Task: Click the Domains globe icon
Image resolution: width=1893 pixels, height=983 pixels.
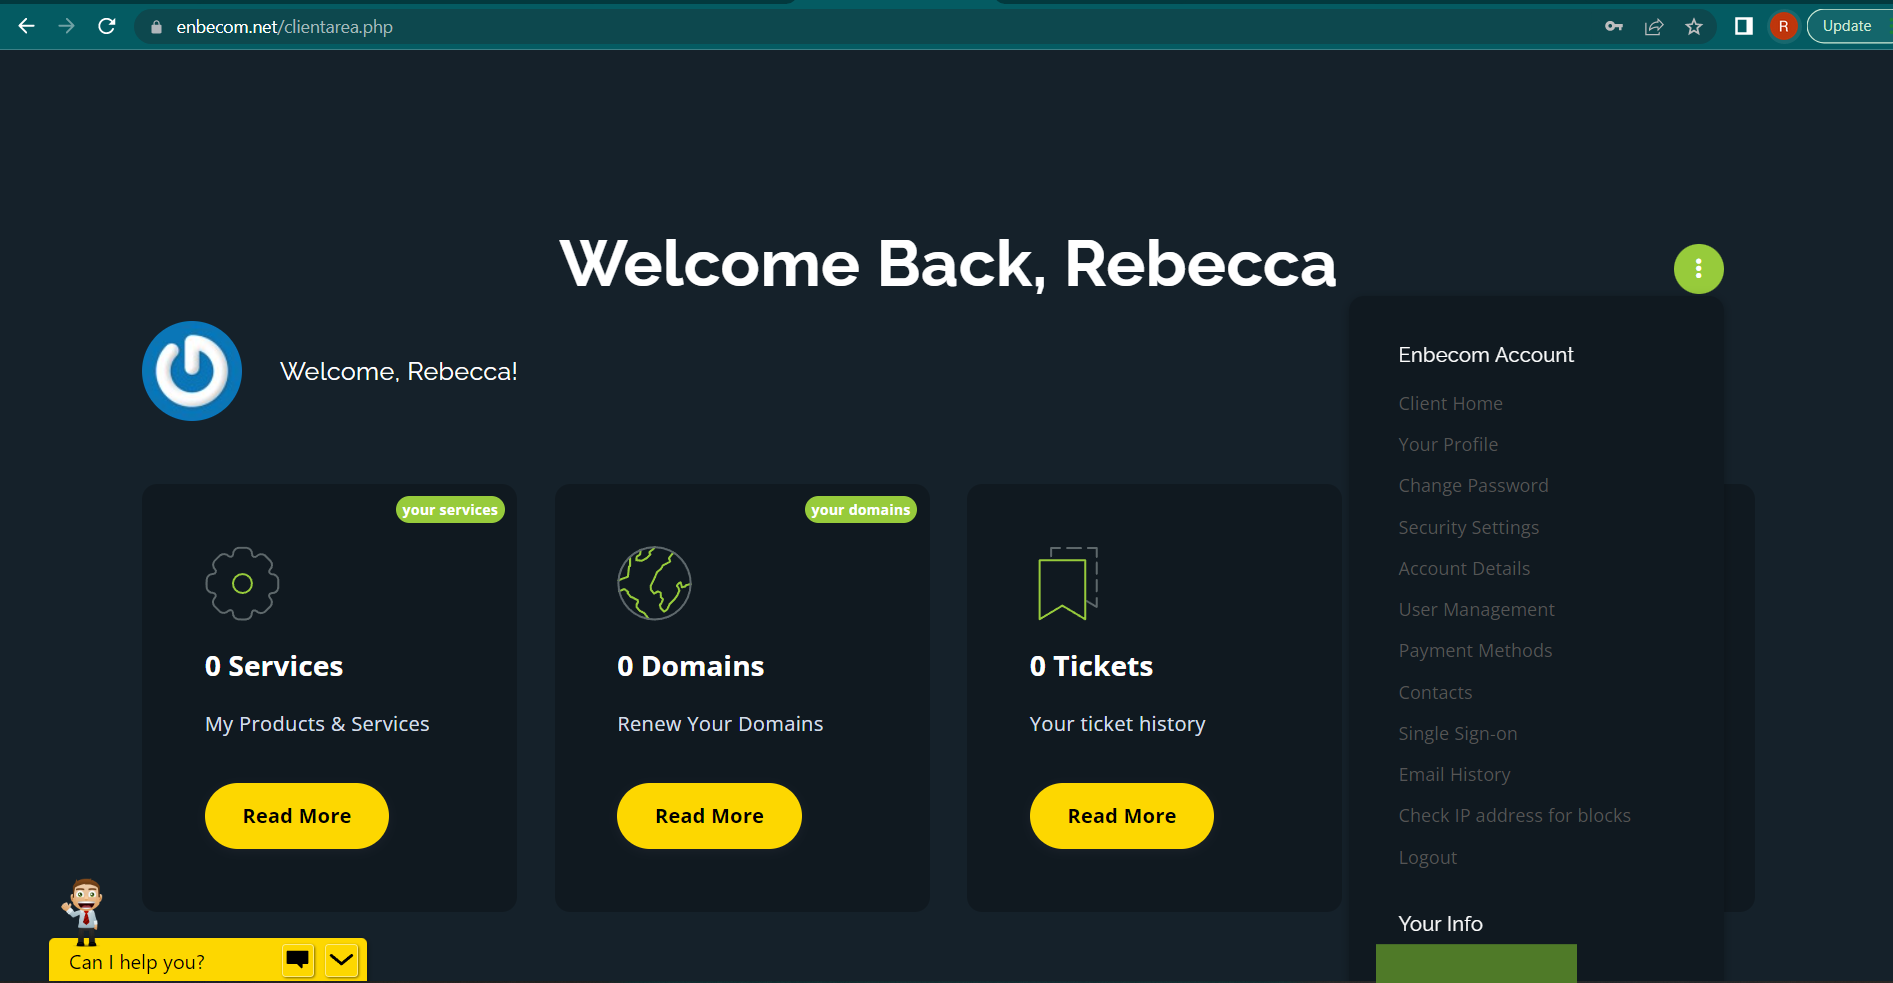Action: click(654, 583)
